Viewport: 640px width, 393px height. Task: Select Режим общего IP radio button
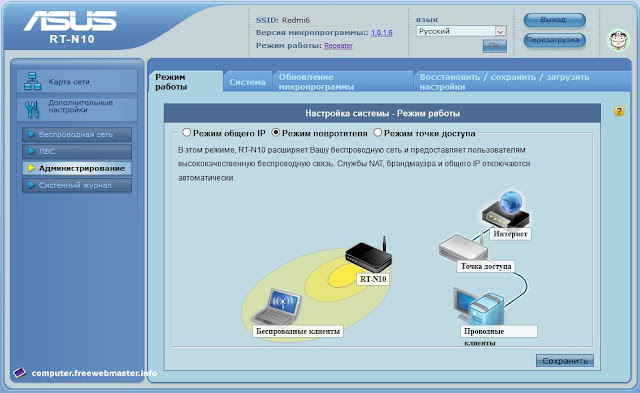[x=187, y=133]
